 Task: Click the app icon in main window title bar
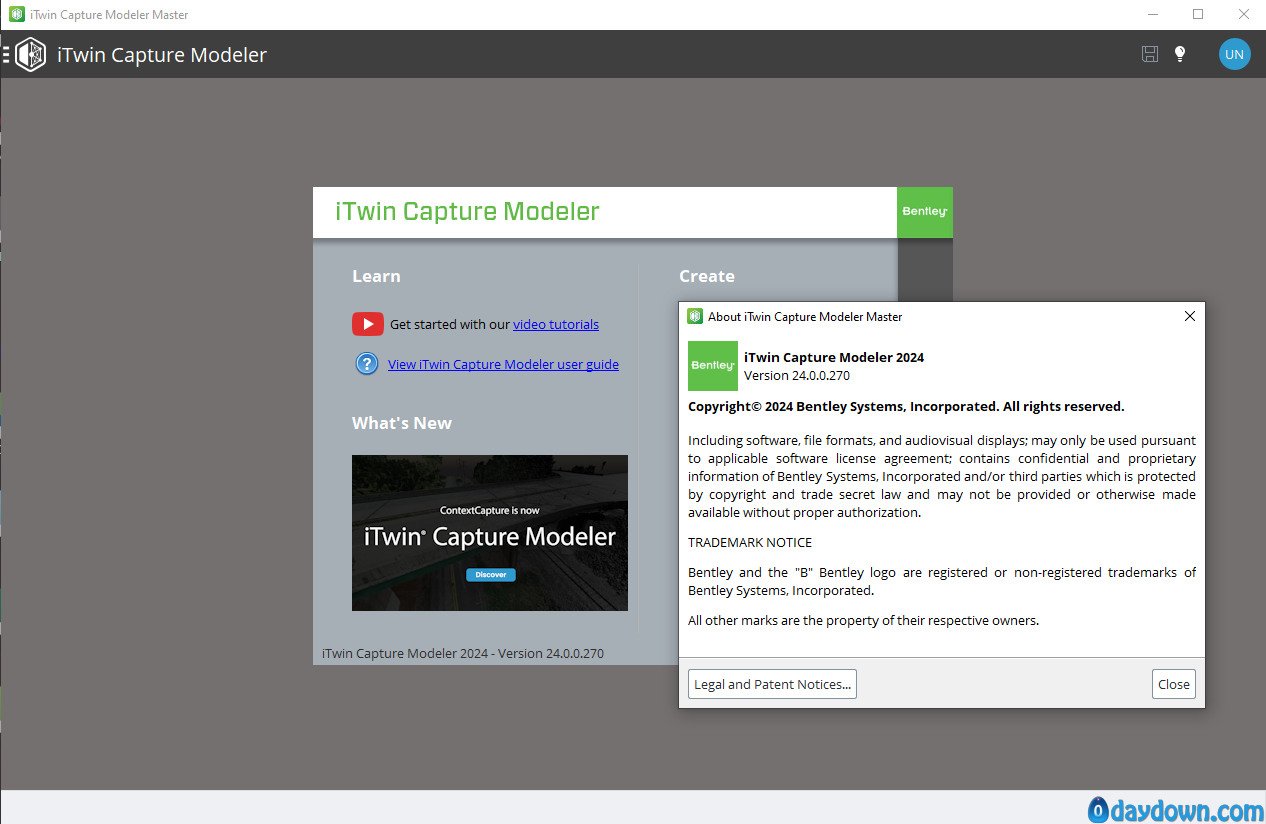pyautogui.click(x=16, y=14)
